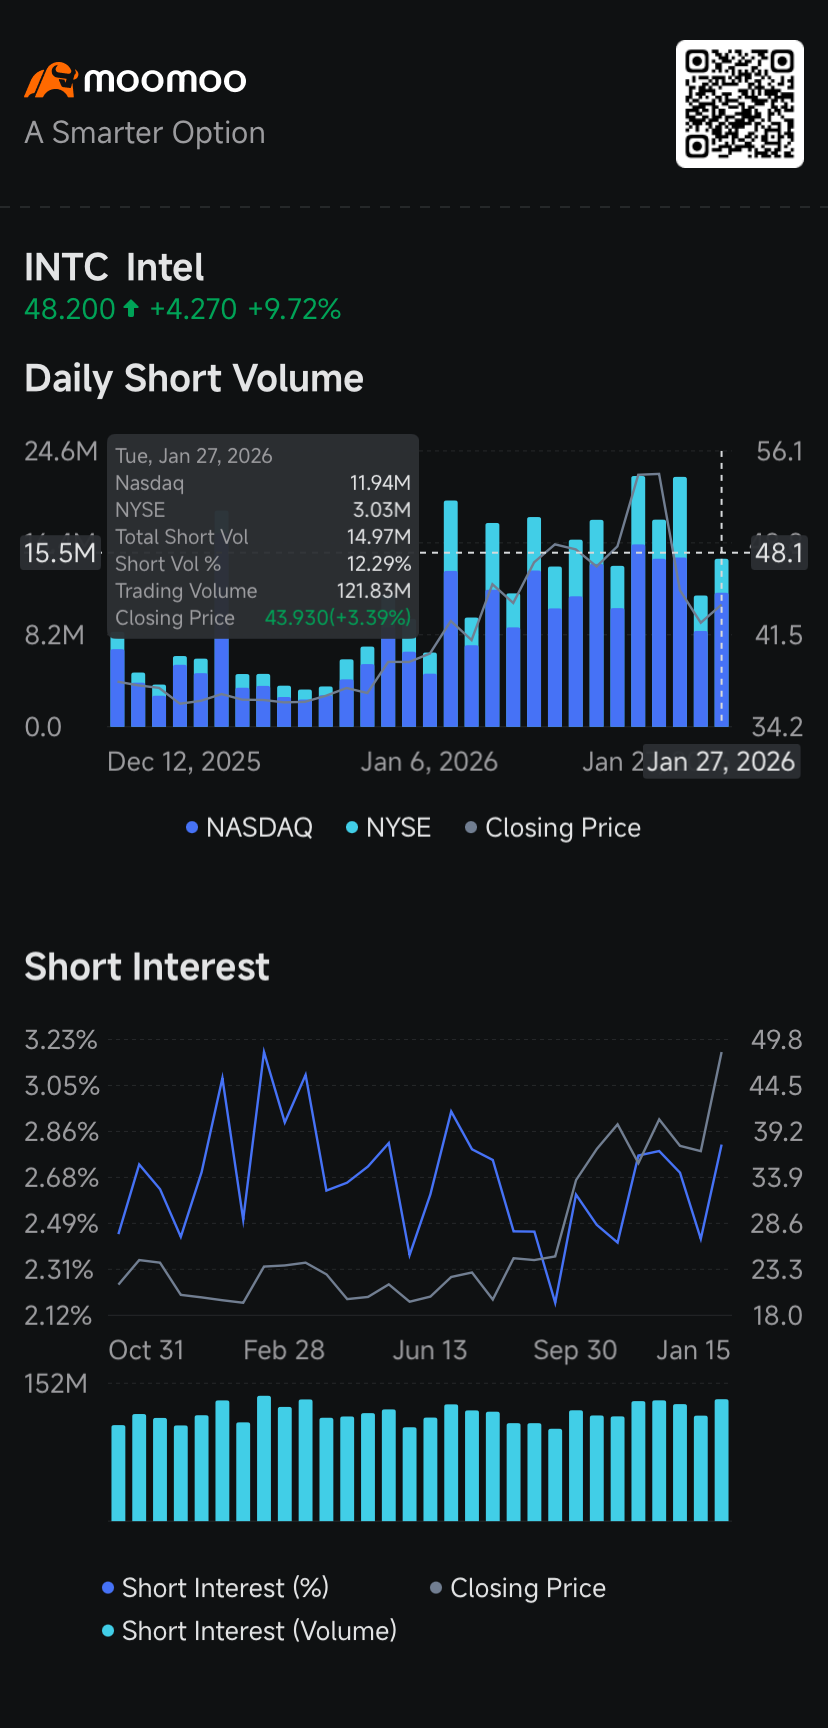
Task: Click the green up-arrow price indicator
Action: (x=131, y=310)
